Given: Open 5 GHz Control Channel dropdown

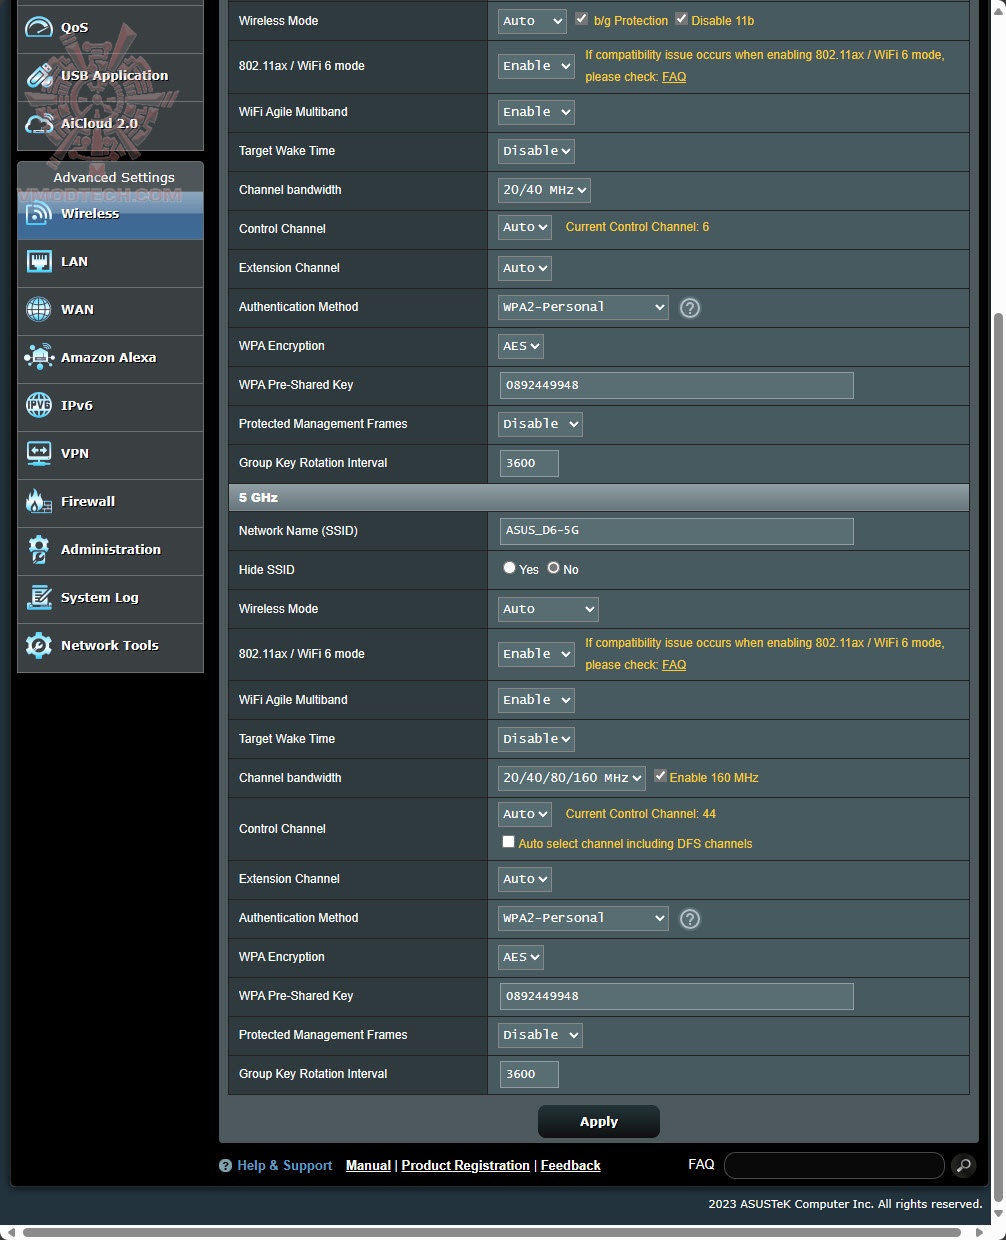Looking at the screenshot, I should pos(525,814).
